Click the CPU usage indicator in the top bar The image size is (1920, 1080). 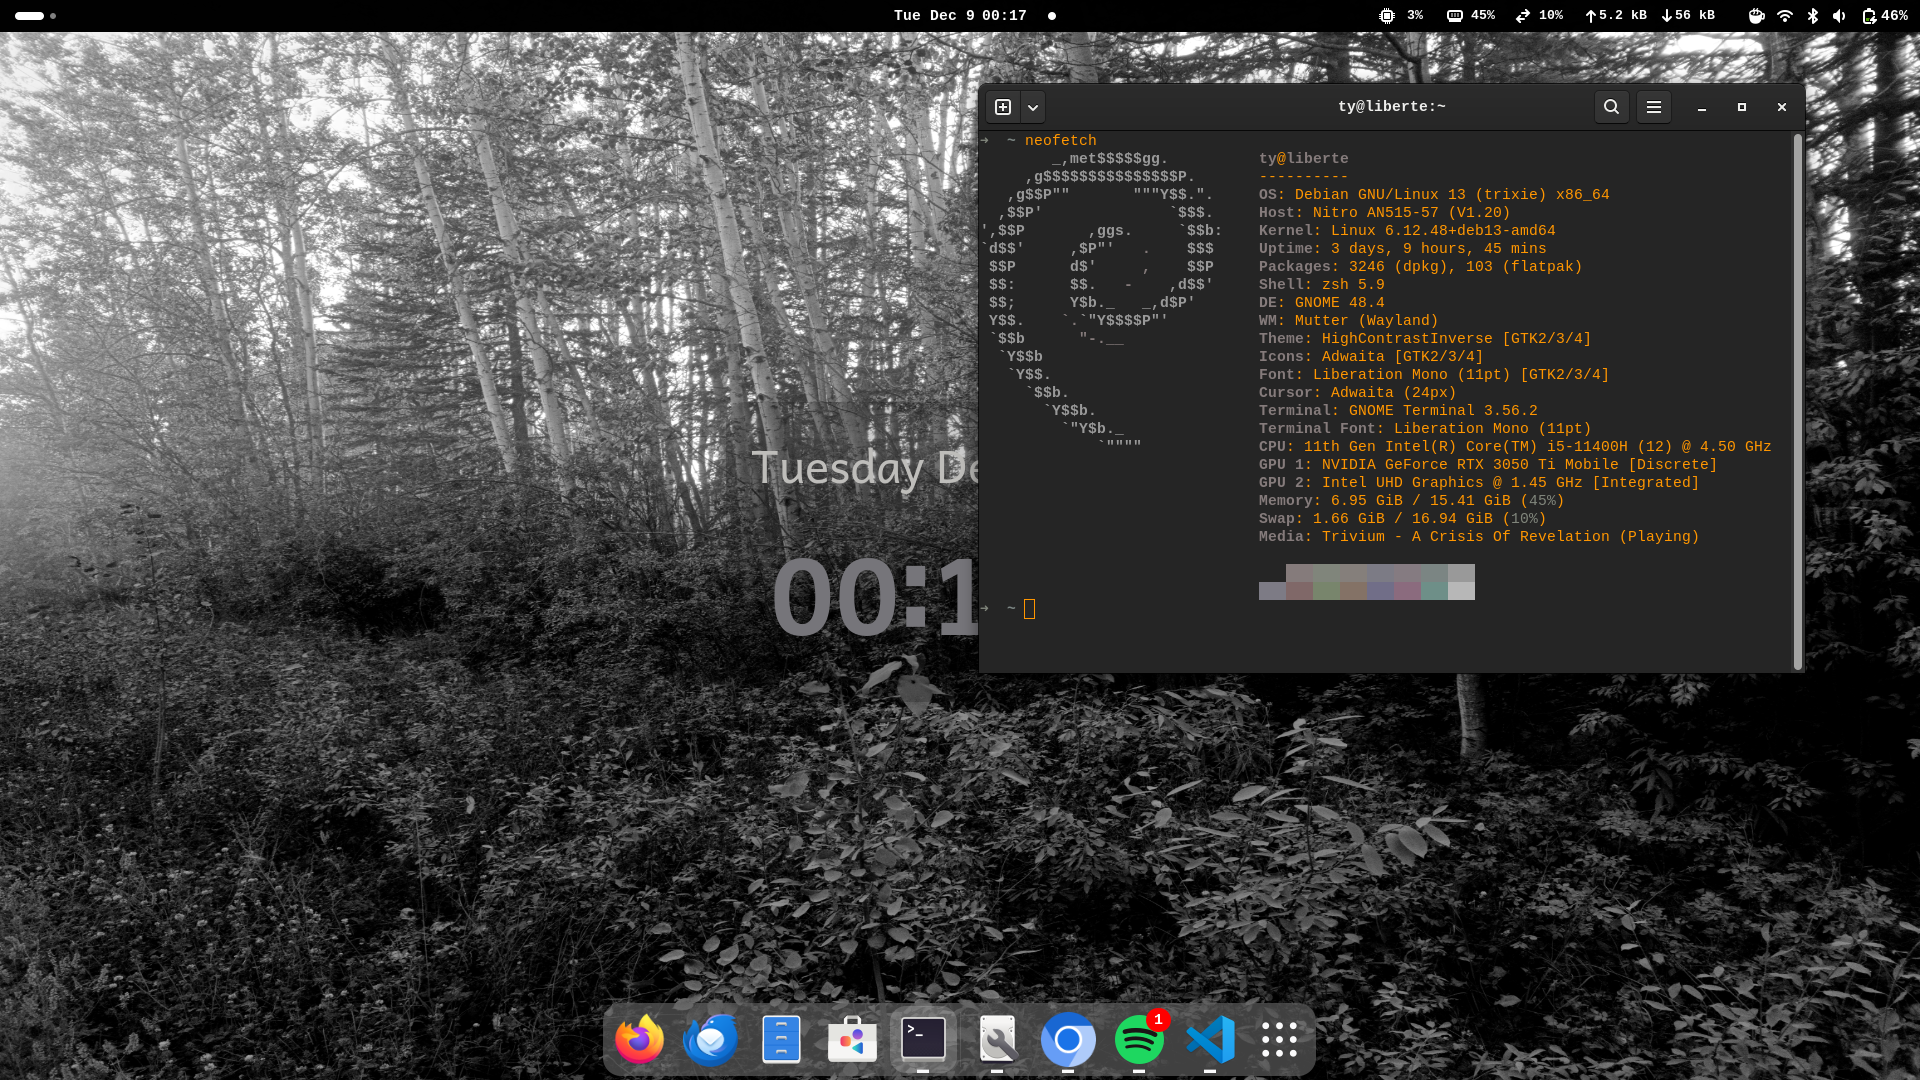coord(1401,16)
